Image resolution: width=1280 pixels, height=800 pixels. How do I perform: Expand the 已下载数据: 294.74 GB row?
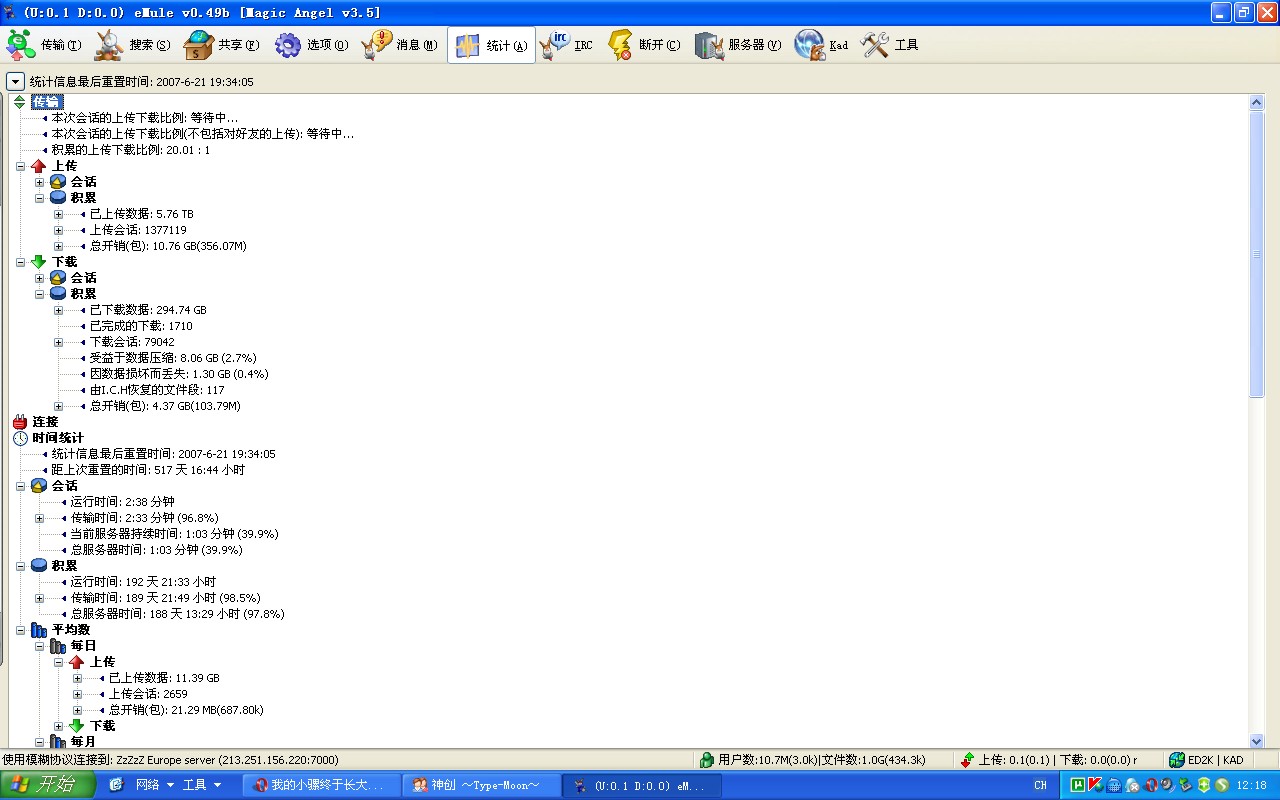pyautogui.click(x=58, y=310)
